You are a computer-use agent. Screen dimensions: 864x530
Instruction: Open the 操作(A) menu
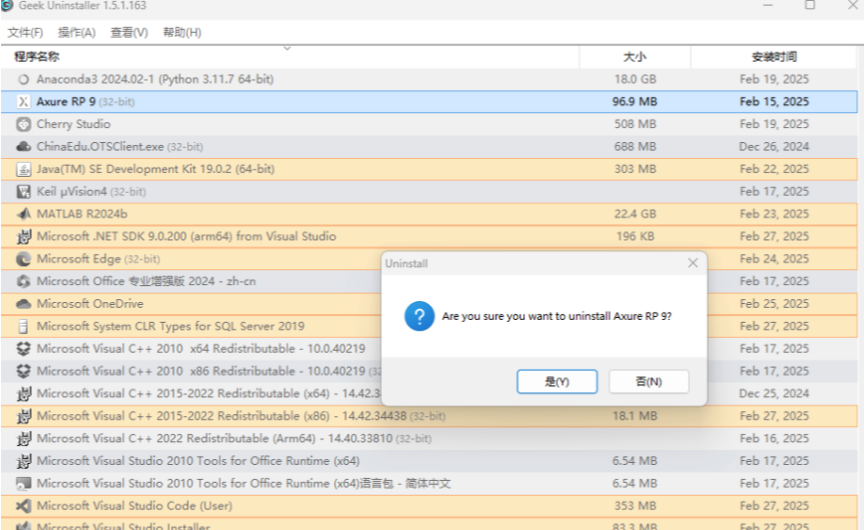[77, 33]
